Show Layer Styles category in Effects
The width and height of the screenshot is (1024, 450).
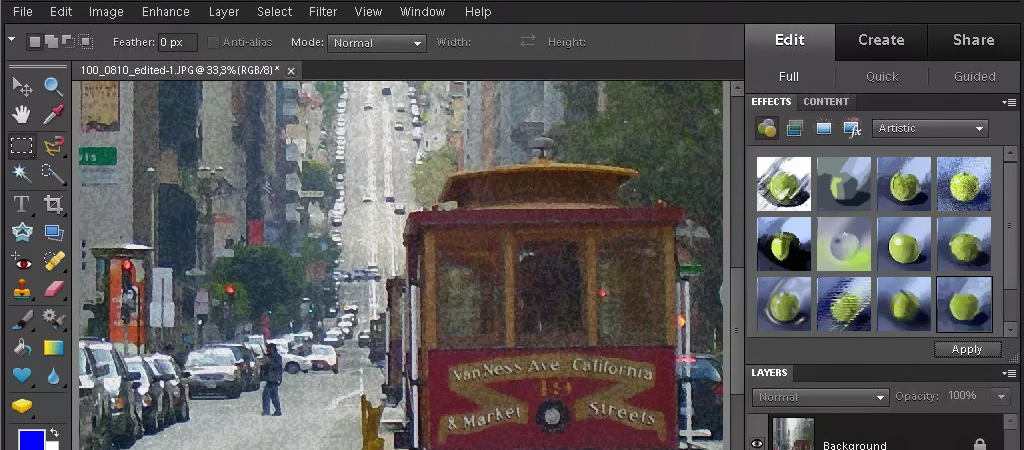795,129
